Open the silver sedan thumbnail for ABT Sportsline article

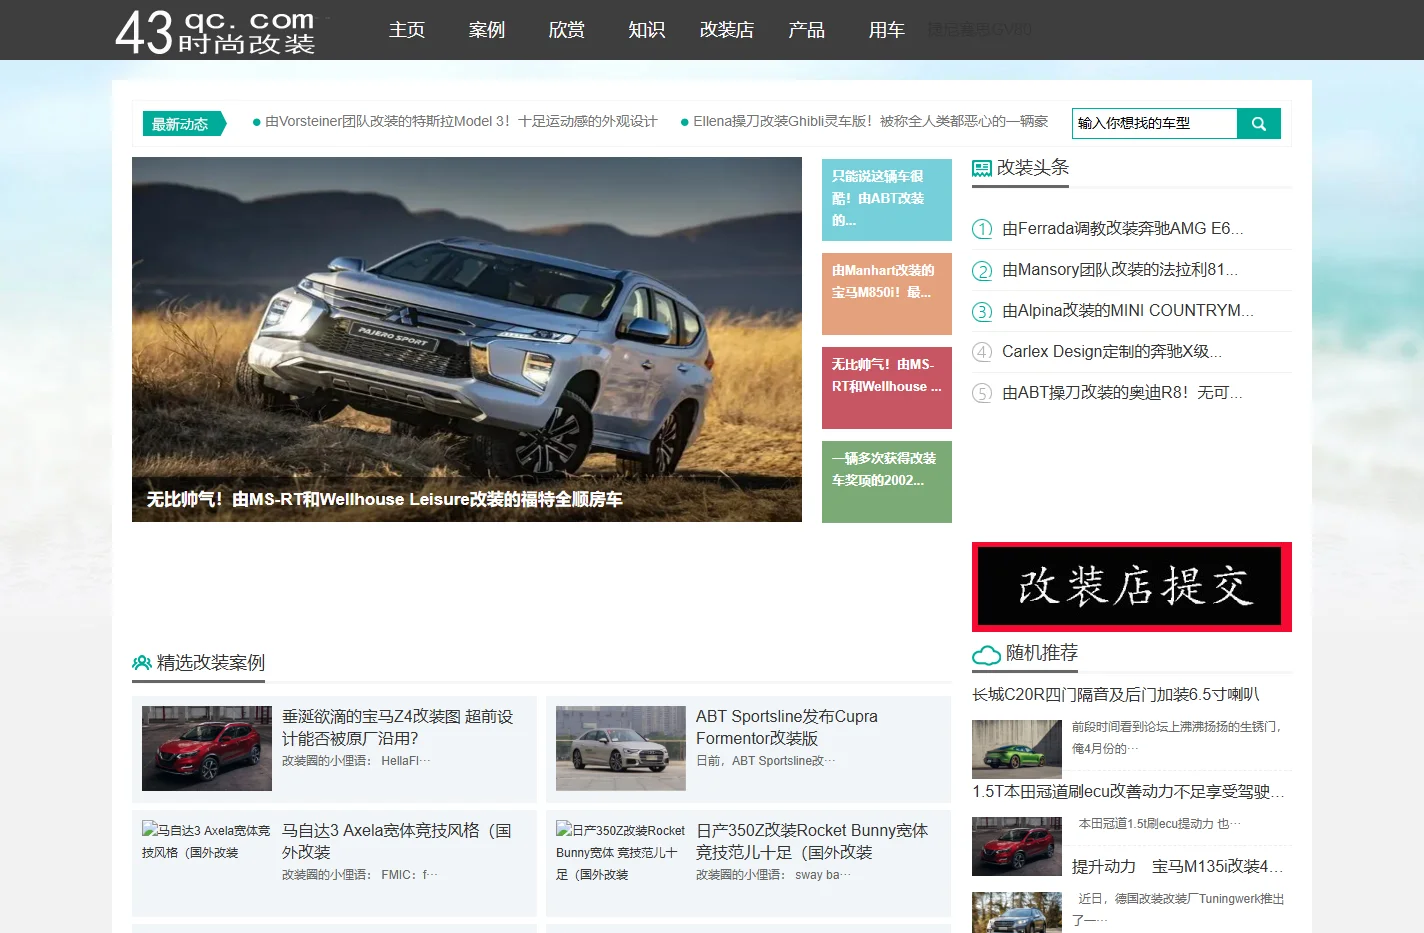pyautogui.click(x=621, y=748)
